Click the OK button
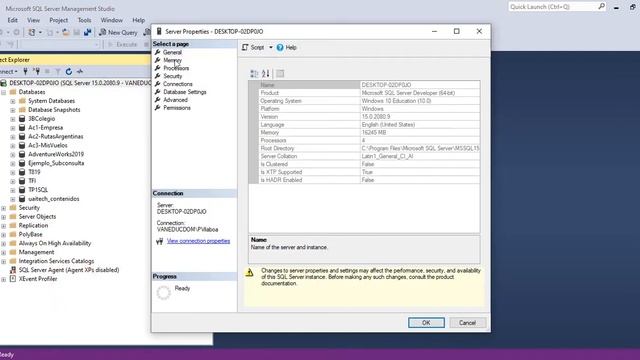 [426, 323]
